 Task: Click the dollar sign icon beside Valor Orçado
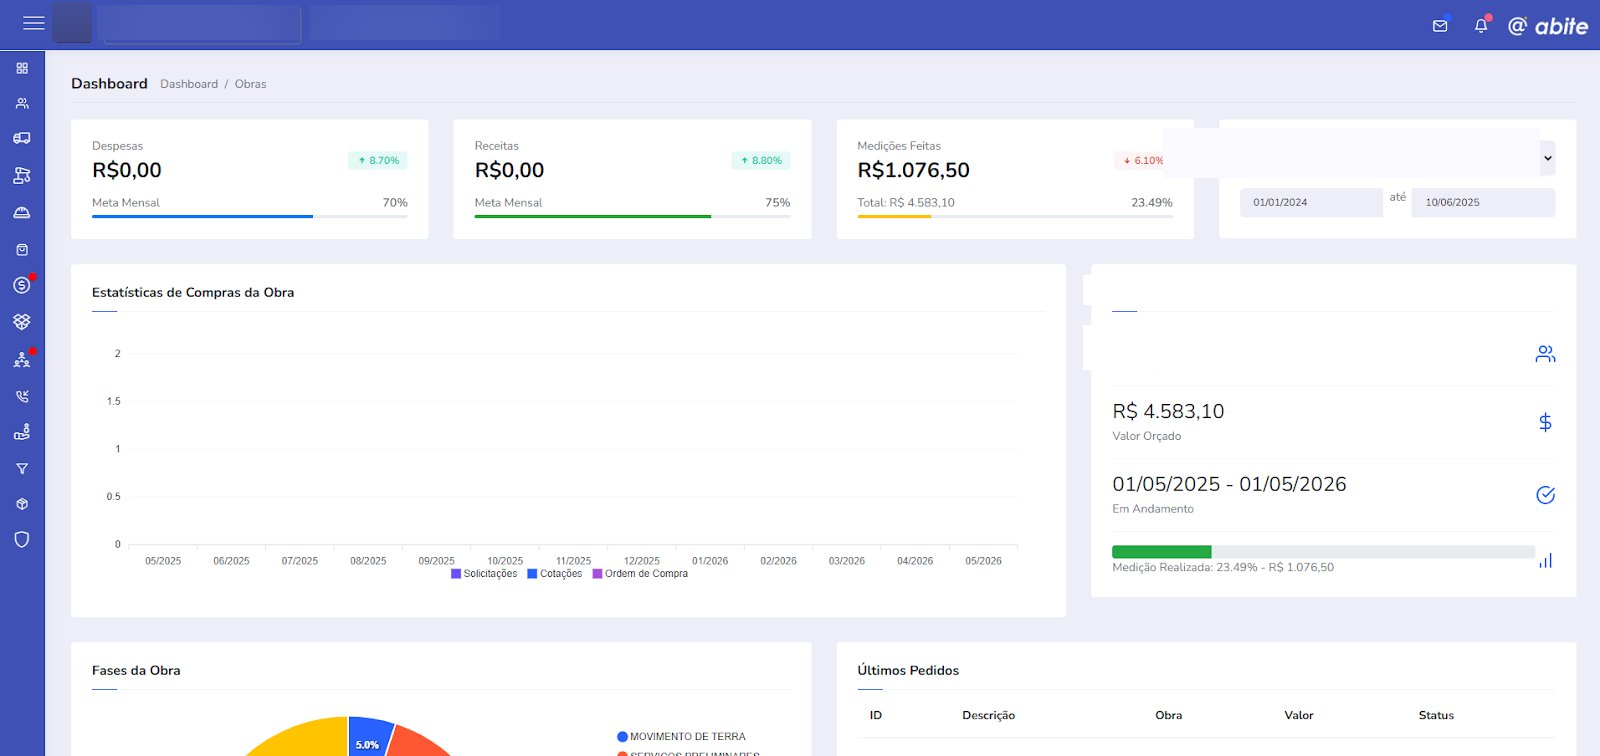1545,422
